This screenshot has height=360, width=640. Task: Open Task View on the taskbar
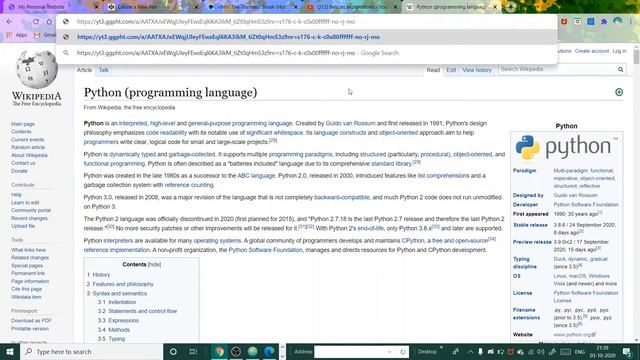pos(193,351)
